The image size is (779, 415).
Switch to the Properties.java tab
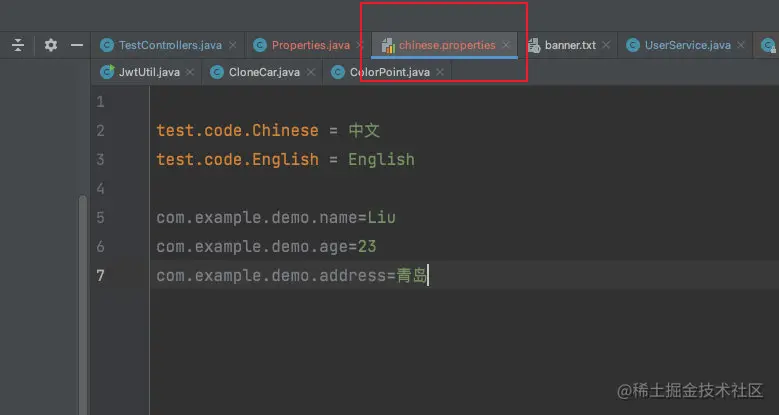(x=311, y=45)
